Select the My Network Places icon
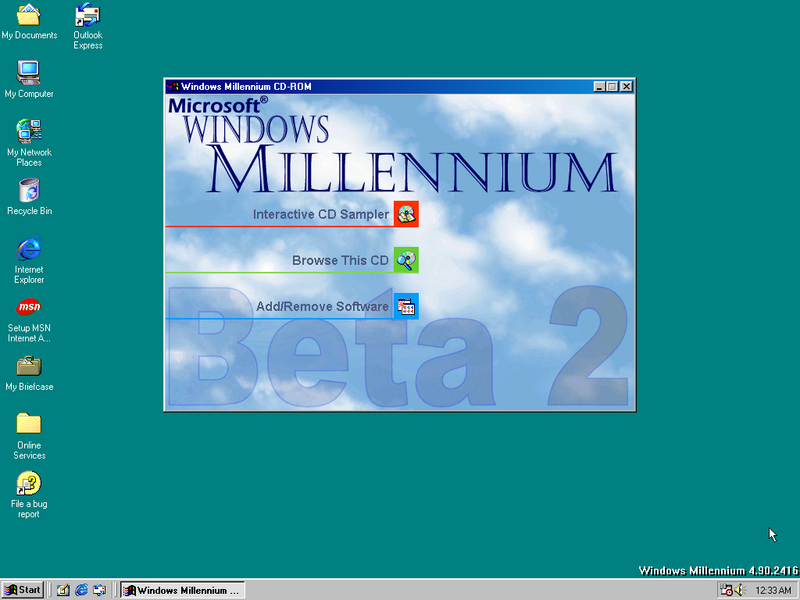 tap(29, 131)
